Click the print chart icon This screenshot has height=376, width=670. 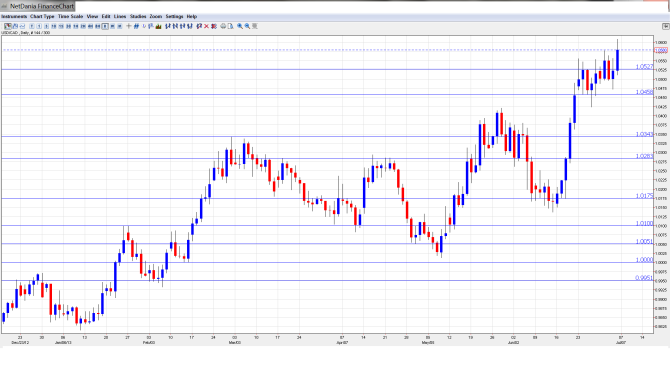point(223,26)
